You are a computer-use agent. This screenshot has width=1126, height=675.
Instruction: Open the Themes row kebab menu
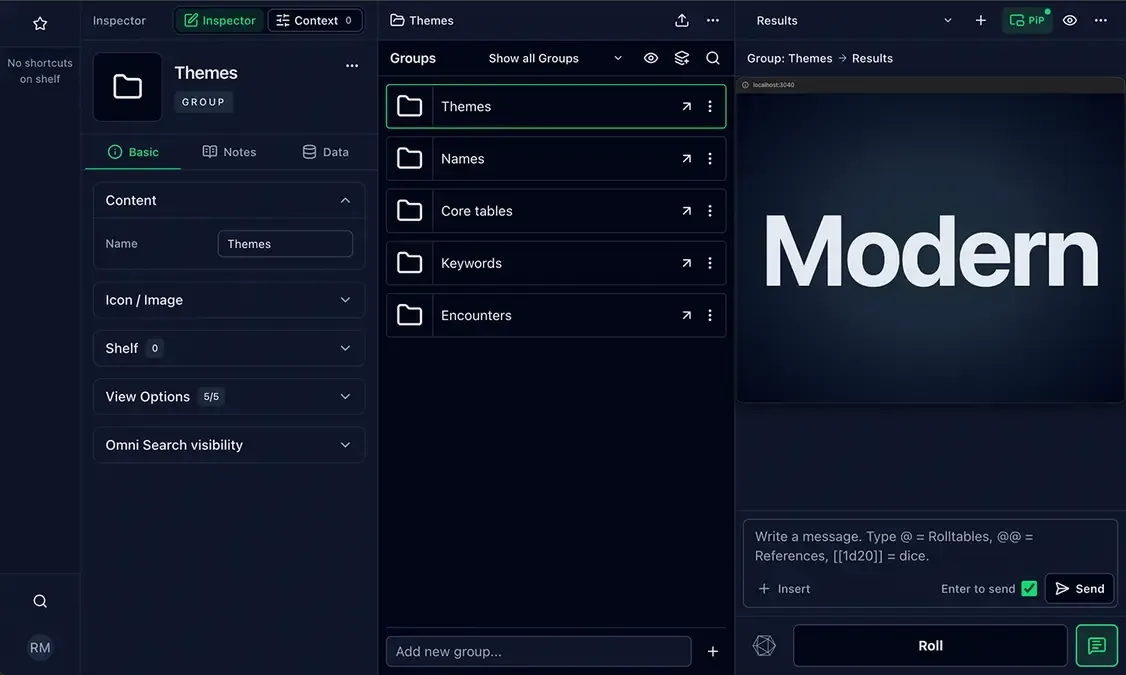pyautogui.click(x=709, y=106)
